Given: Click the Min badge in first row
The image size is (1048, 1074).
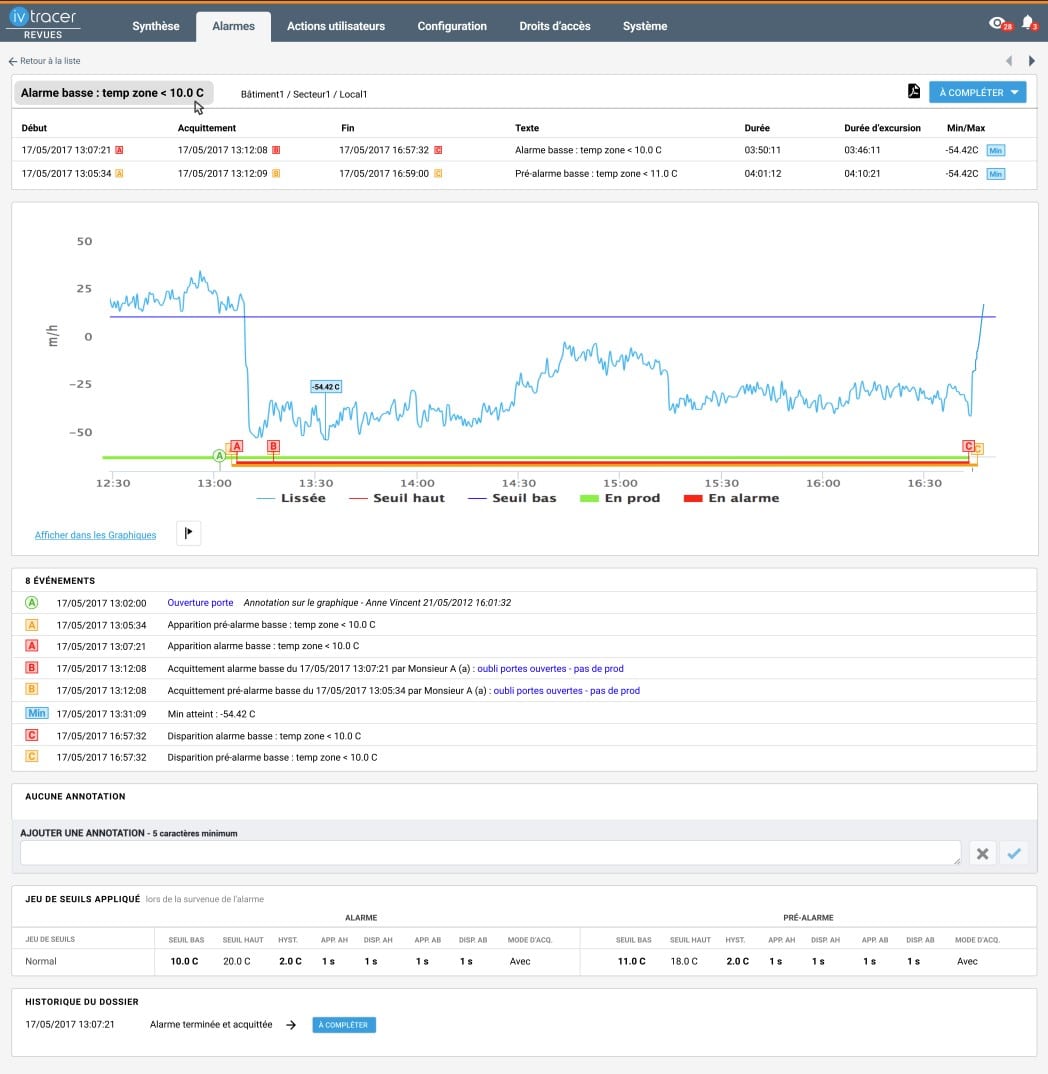Looking at the screenshot, I should click(x=995, y=150).
